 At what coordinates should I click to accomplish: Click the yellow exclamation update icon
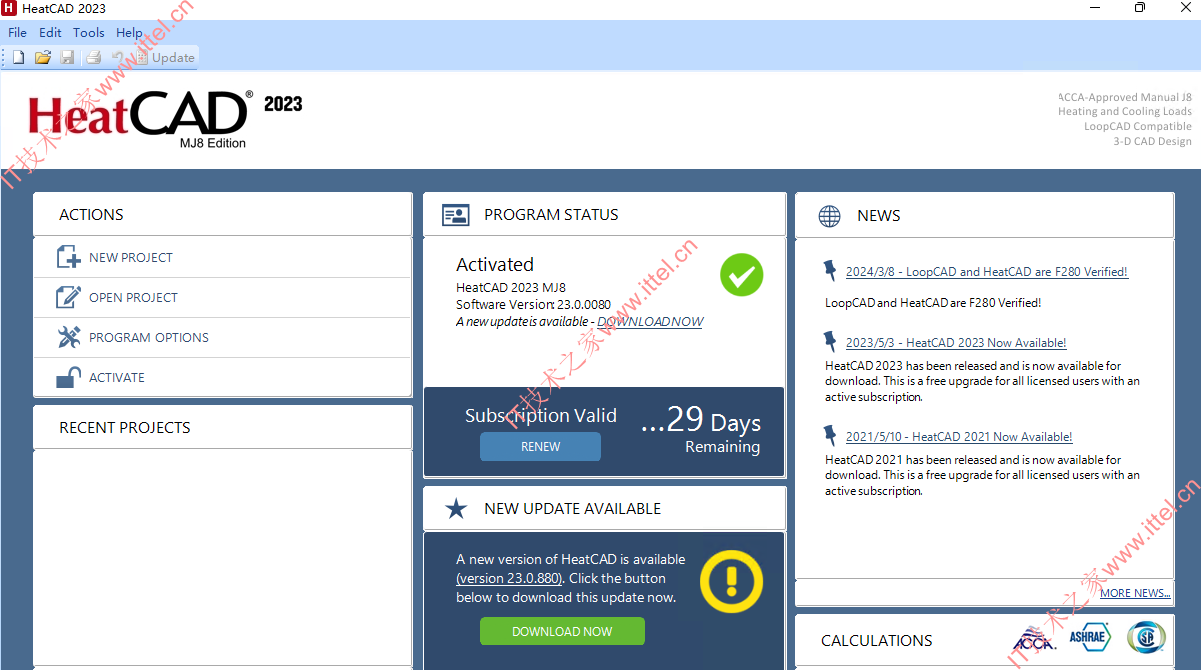coord(731,581)
